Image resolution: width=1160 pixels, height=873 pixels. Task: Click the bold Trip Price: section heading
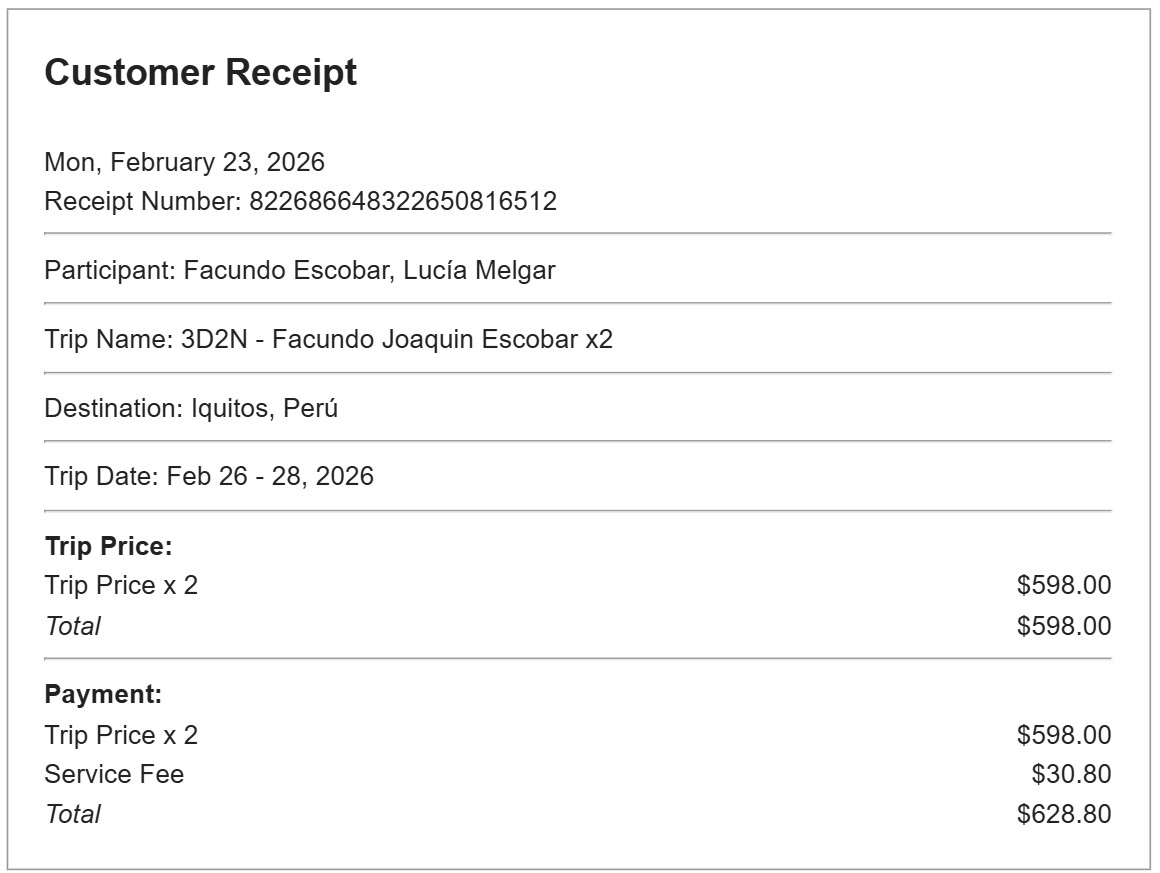109,546
